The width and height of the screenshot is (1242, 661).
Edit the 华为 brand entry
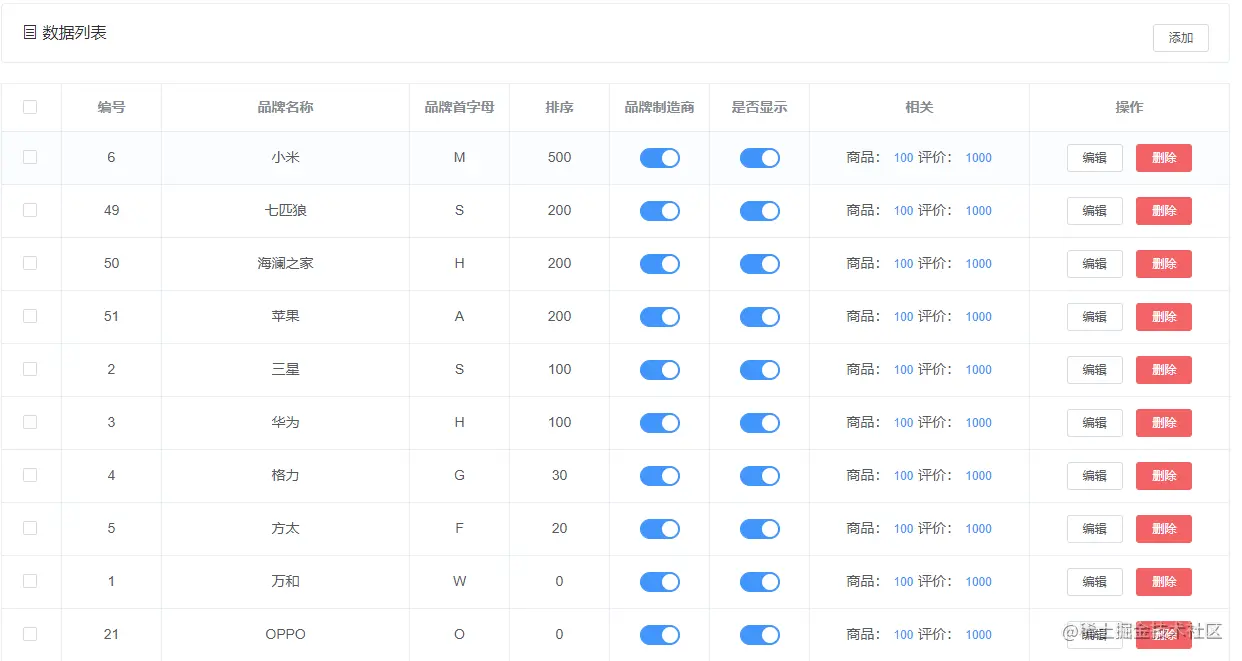pos(1095,423)
